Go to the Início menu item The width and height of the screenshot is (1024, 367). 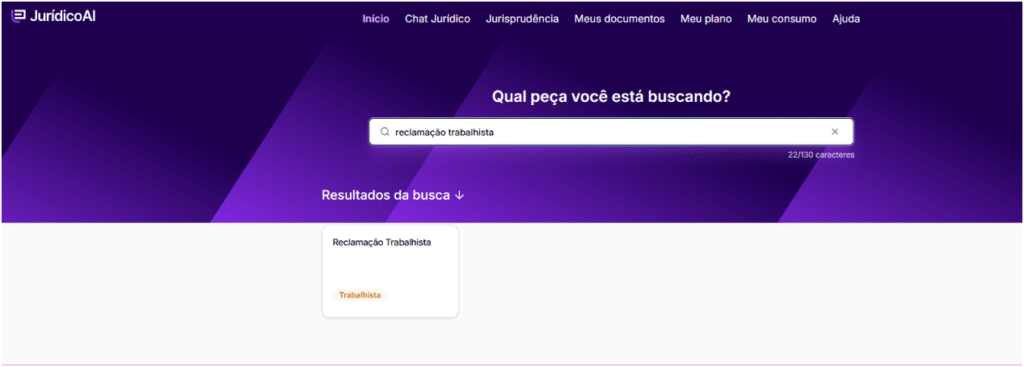(x=376, y=19)
